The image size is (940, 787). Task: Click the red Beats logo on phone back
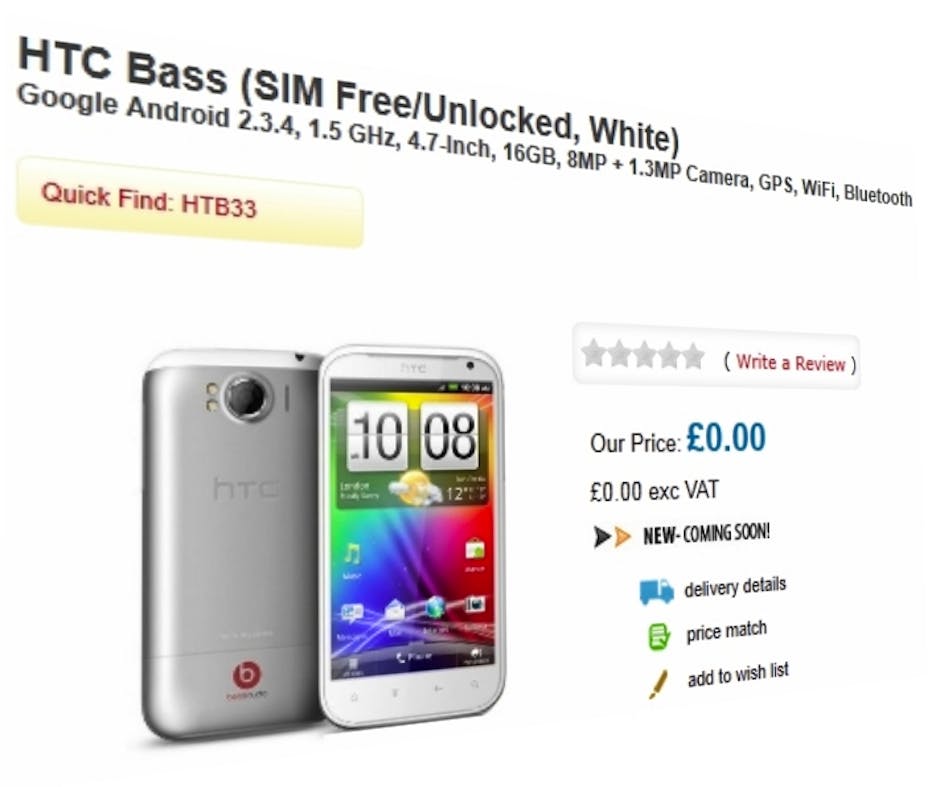point(247,676)
